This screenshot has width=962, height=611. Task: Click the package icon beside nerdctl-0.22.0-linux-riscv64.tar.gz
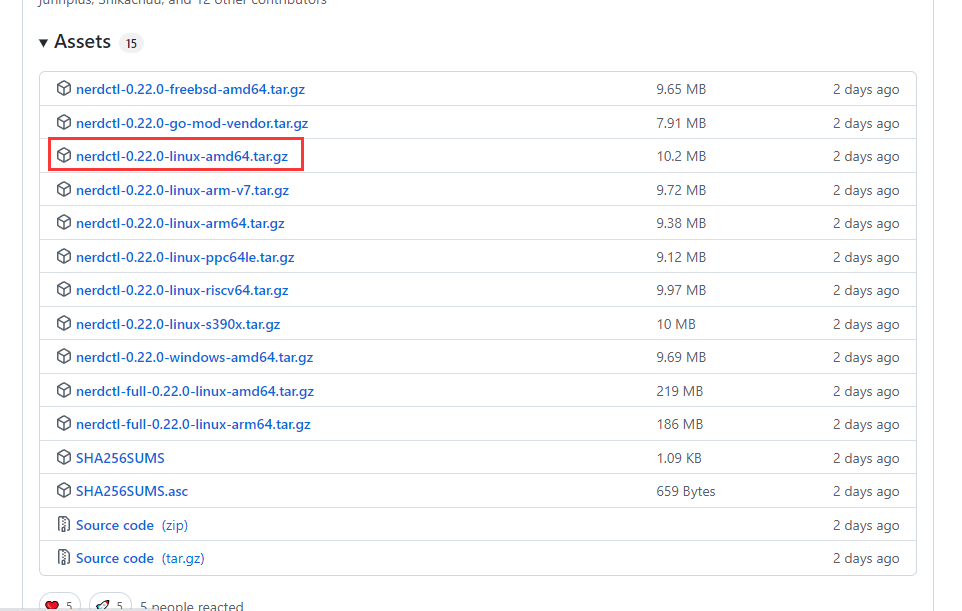(x=64, y=289)
